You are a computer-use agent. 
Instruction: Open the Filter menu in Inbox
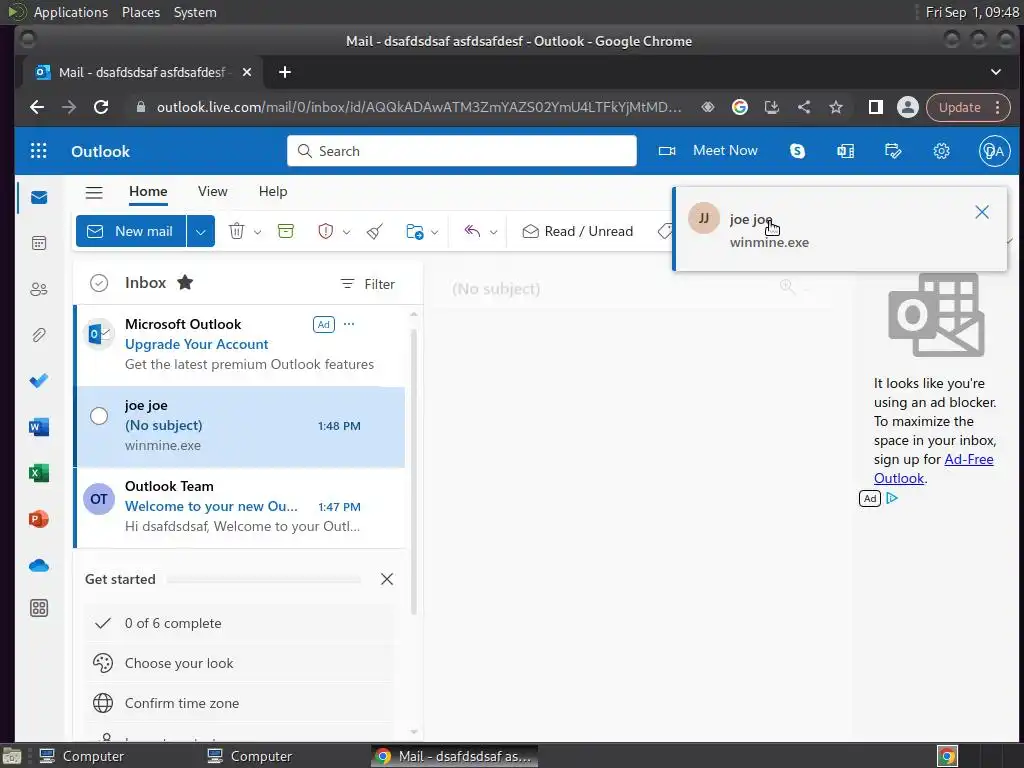coord(367,284)
